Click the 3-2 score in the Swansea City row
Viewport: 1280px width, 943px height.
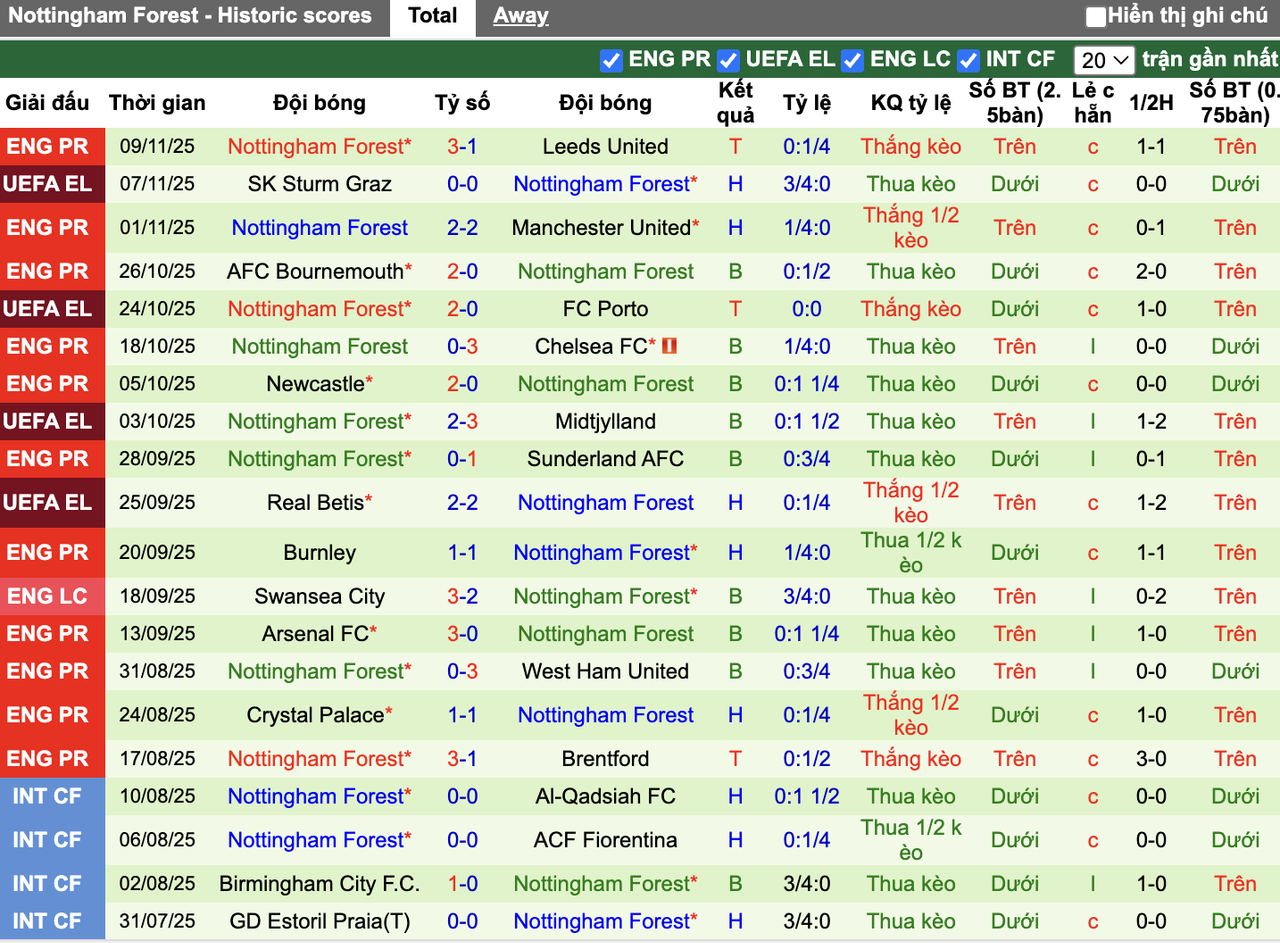(x=462, y=597)
